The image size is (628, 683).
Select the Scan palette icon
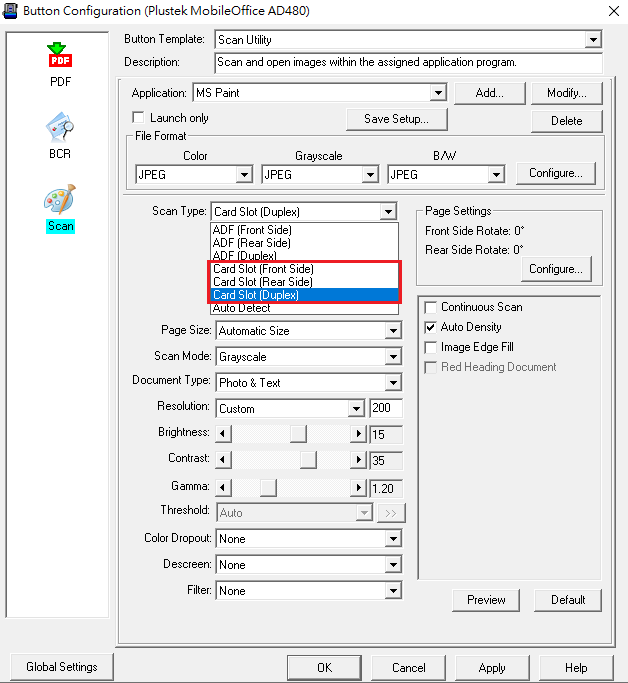pos(60,199)
